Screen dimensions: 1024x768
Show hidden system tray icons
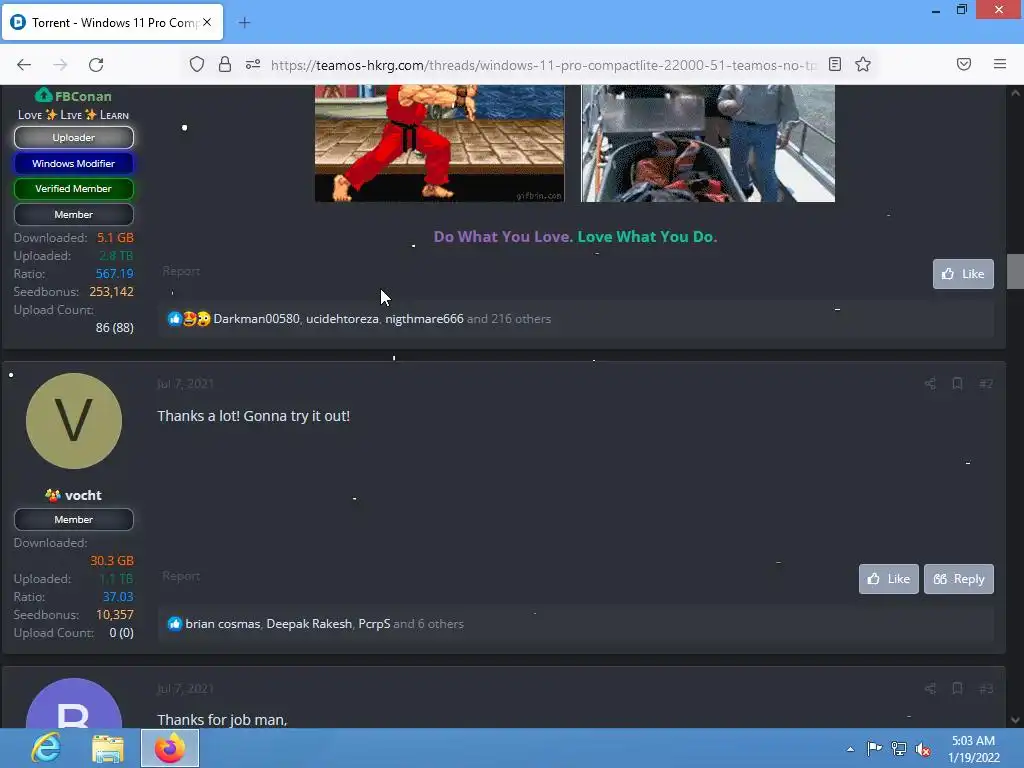tap(850, 749)
